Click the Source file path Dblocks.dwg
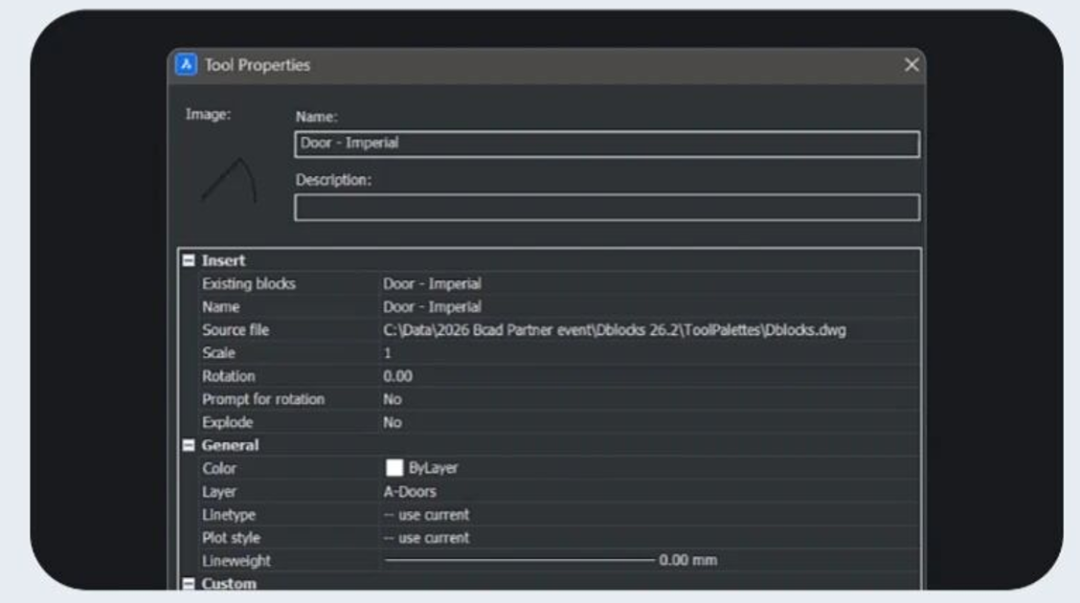The height and width of the screenshot is (603, 1080). tap(614, 330)
